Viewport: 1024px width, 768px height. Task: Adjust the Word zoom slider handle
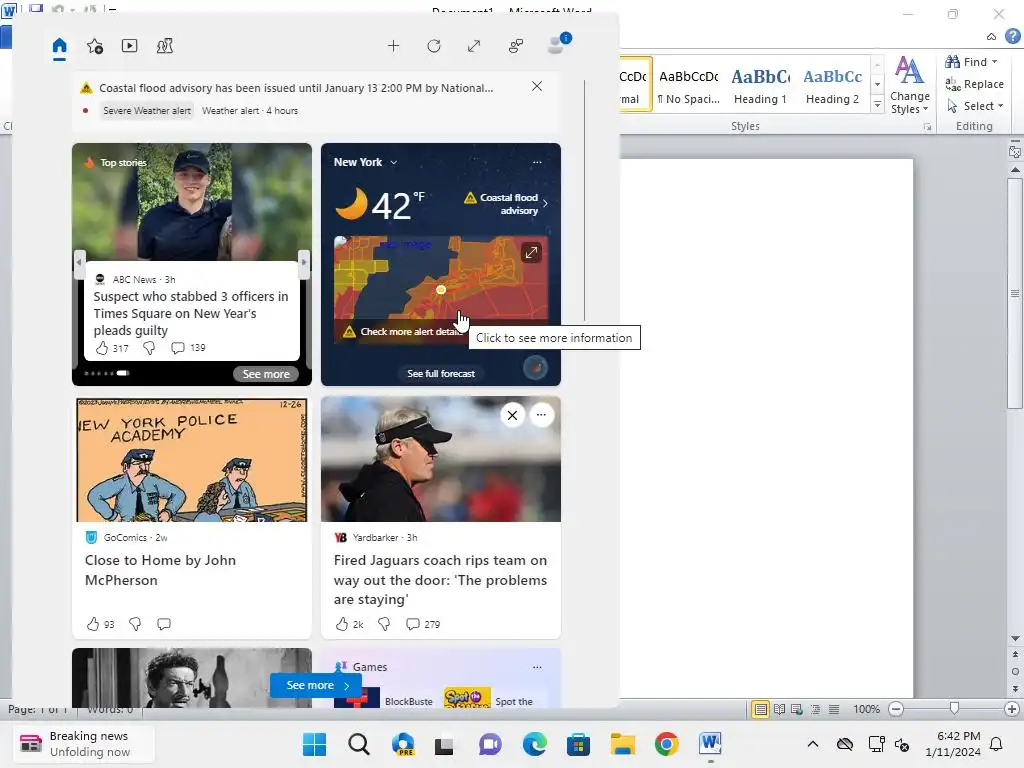pos(954,709)
